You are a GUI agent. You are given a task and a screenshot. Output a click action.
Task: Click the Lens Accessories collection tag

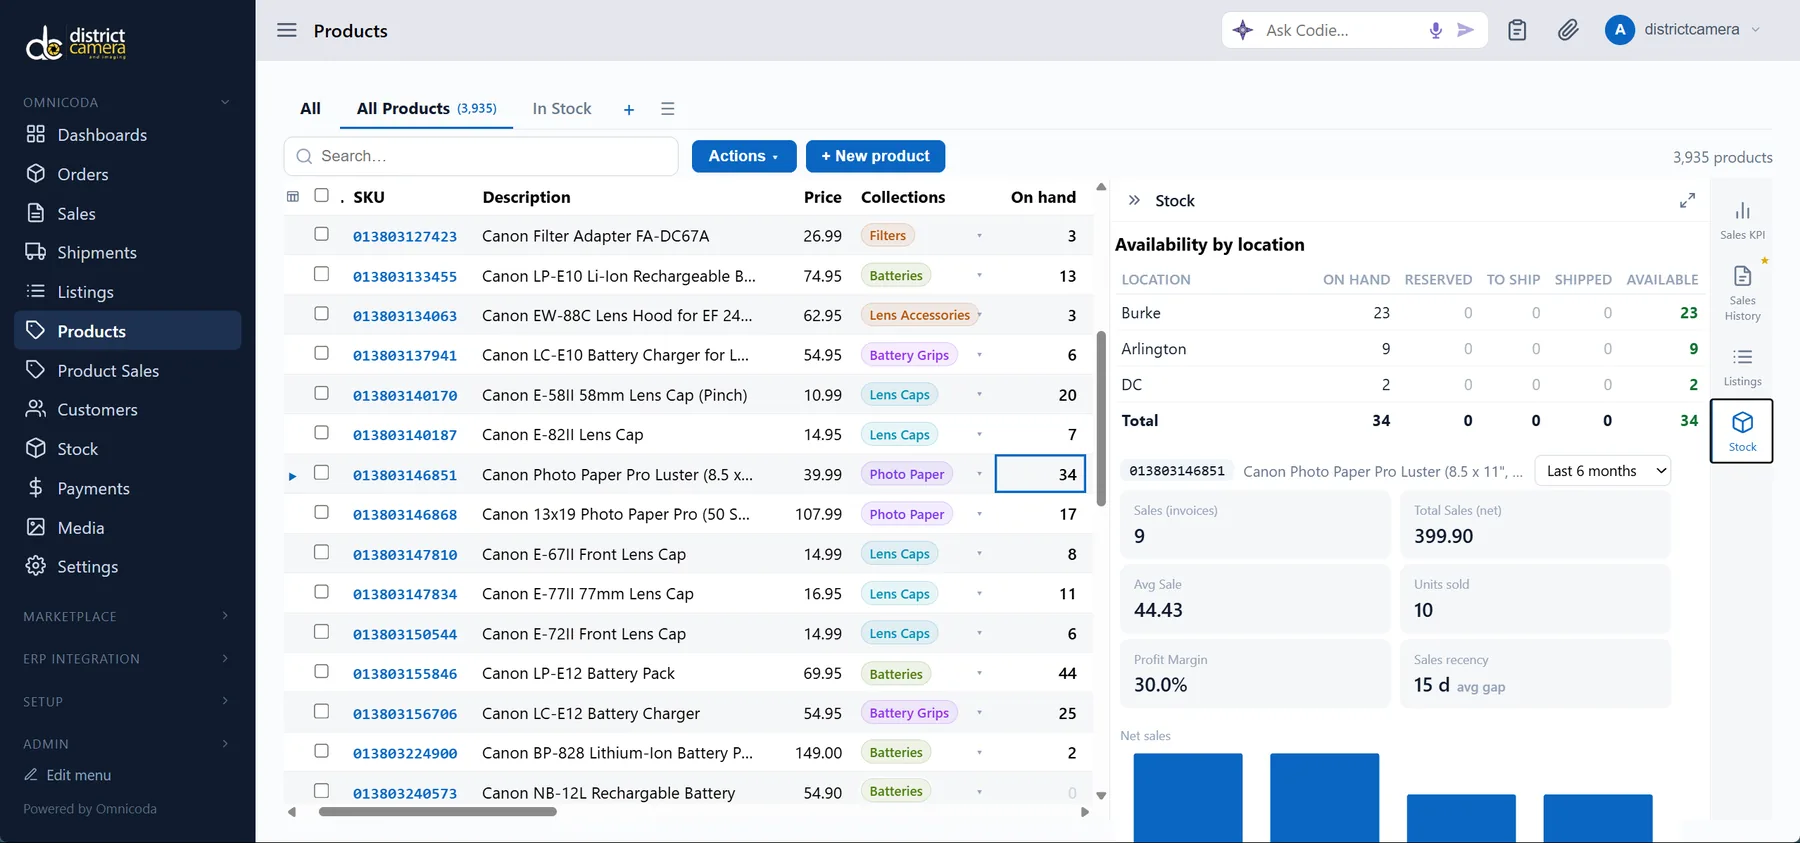coord(920,315)
